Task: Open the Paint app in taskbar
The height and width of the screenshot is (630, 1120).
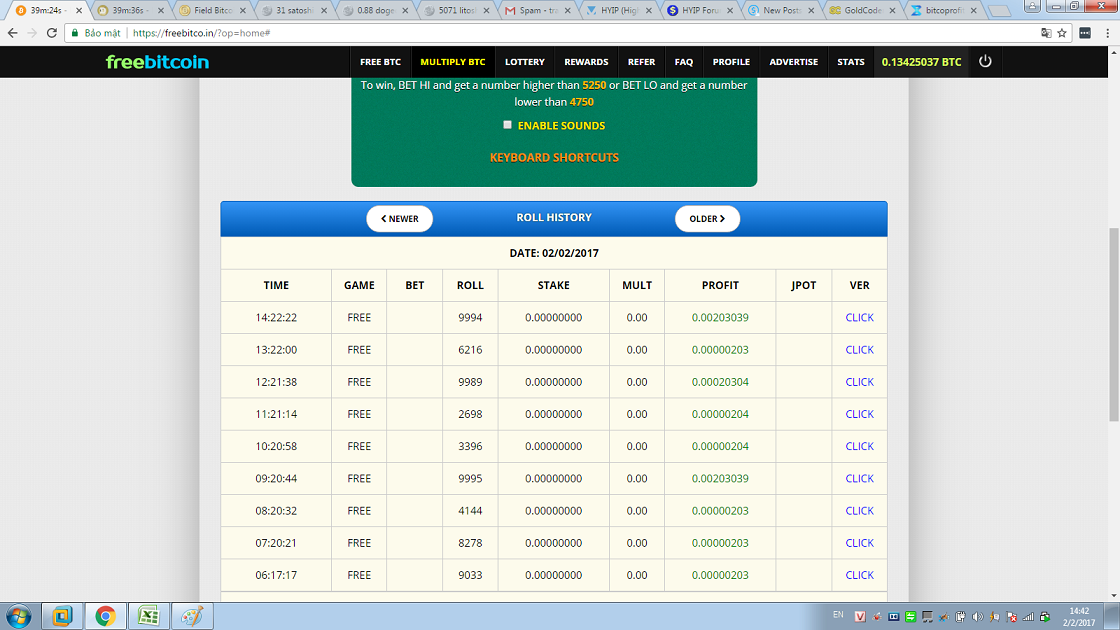Action: pos(192,615)
